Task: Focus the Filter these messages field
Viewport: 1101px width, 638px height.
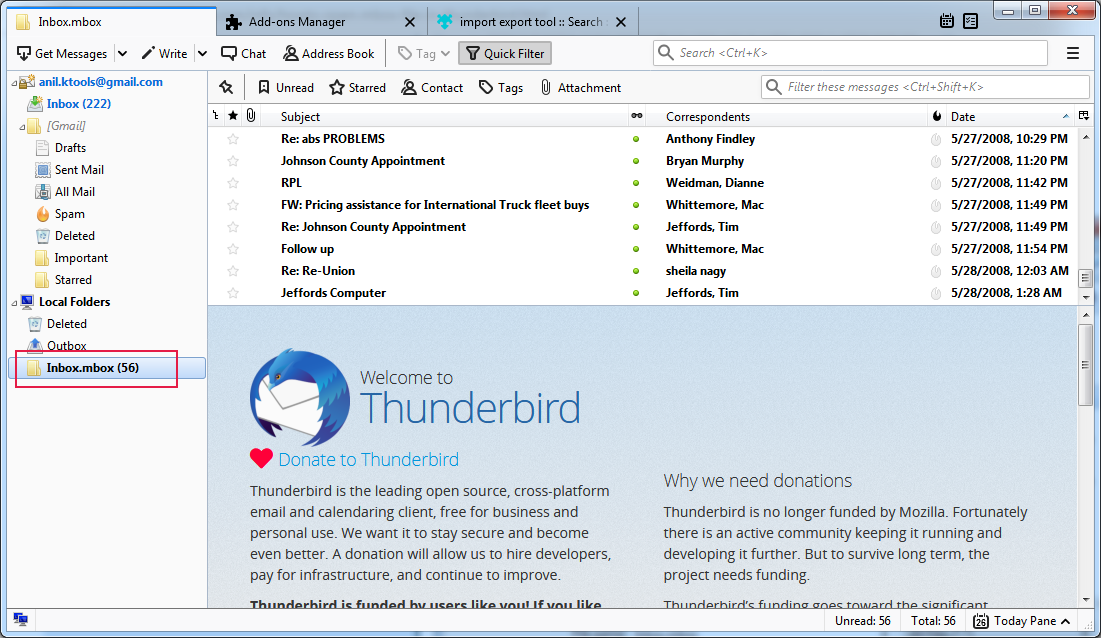Action: click(x=925, y=87)
